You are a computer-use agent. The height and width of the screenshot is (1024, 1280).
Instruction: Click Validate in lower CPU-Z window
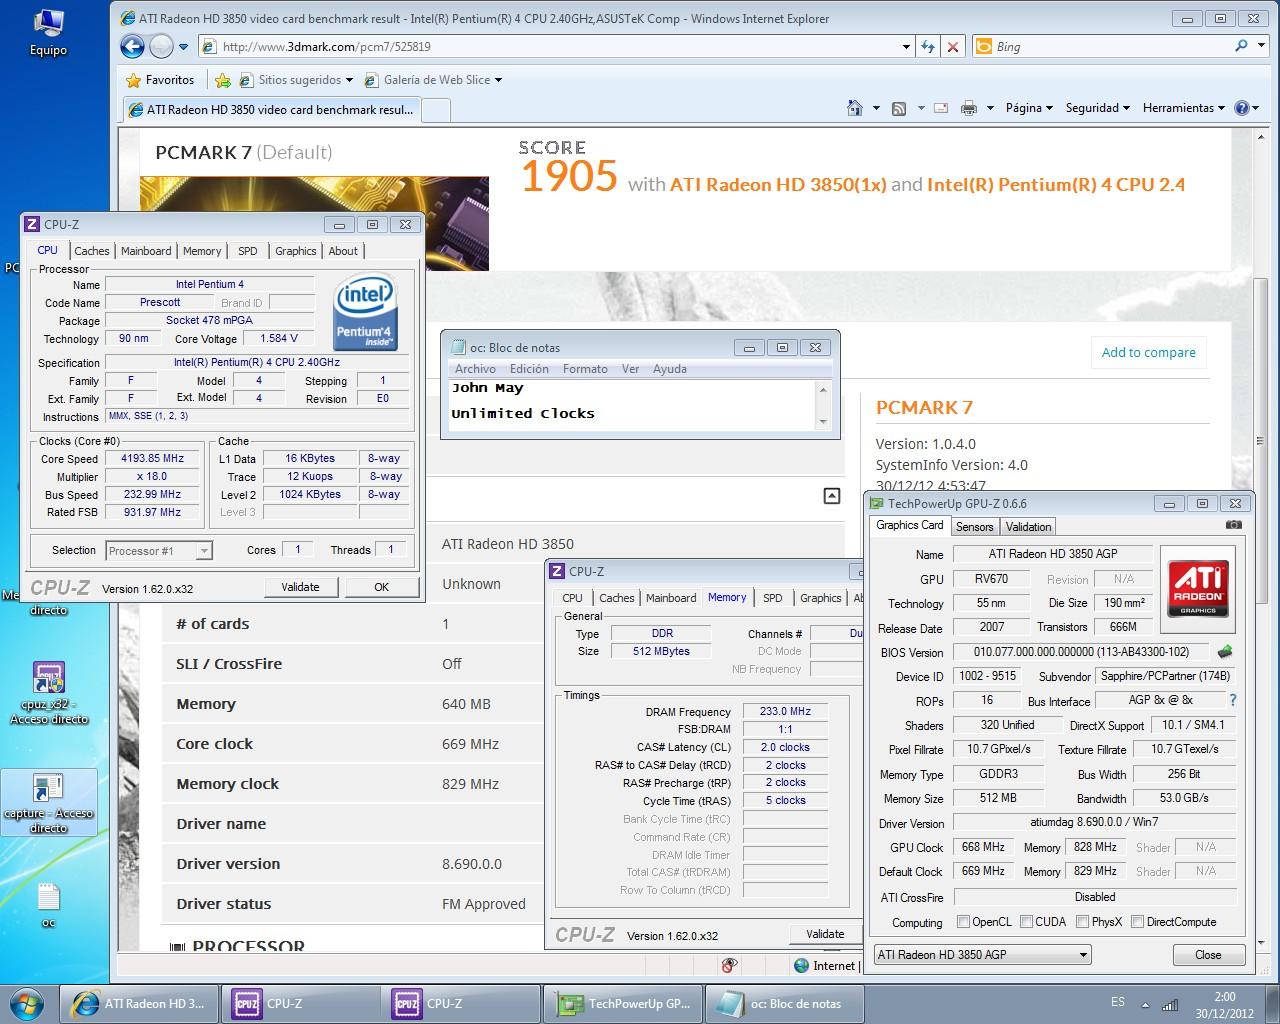point(825,934)
